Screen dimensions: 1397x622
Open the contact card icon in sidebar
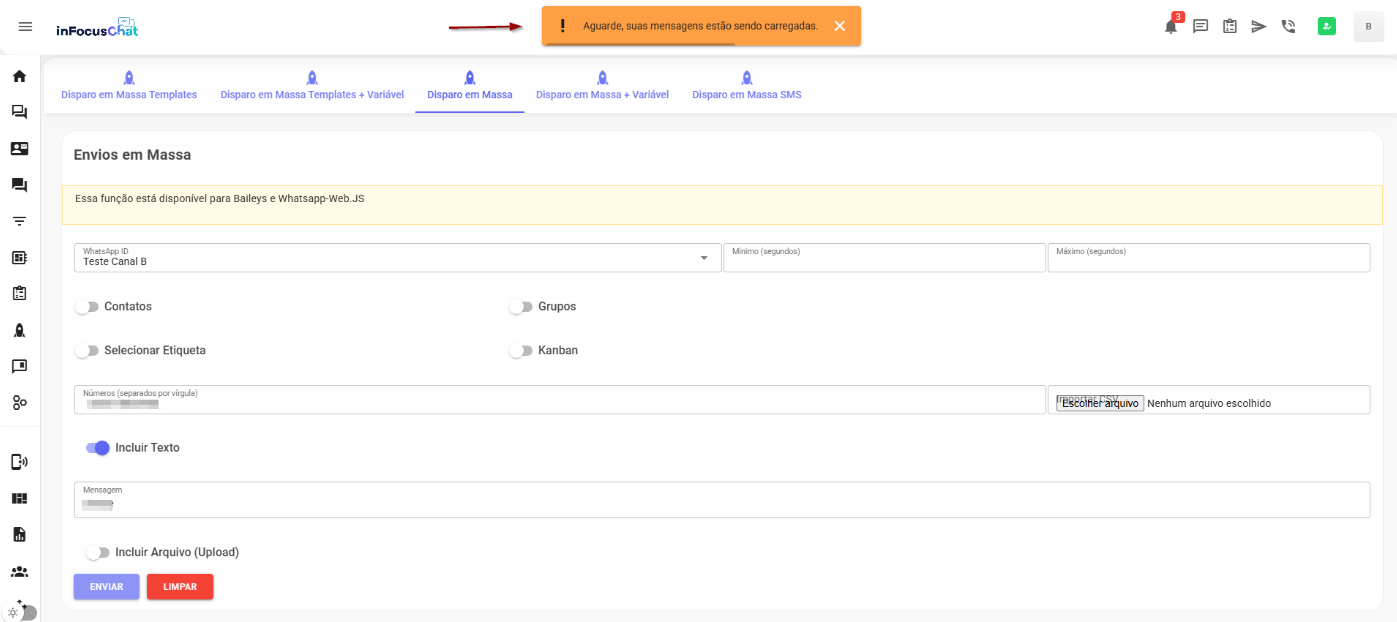19,149
